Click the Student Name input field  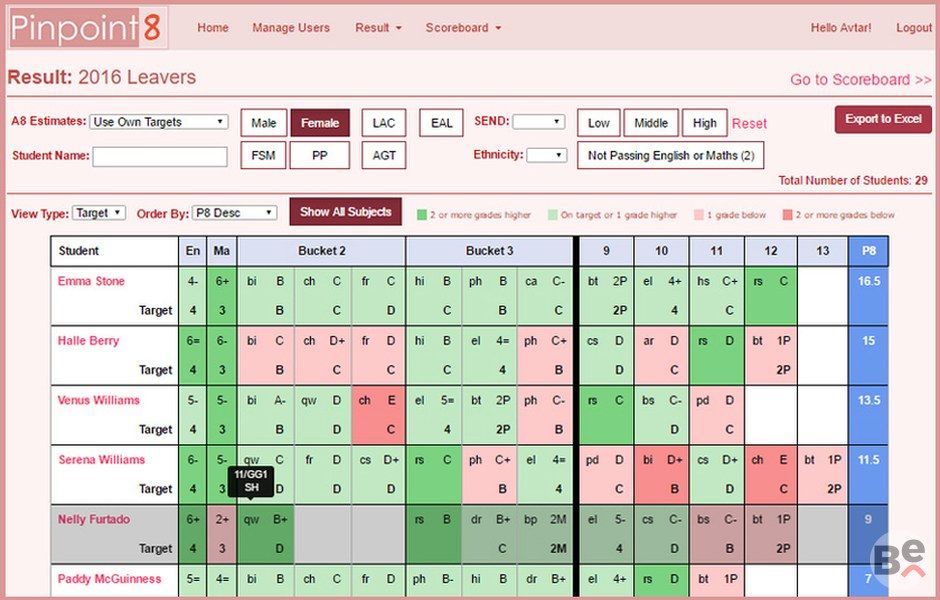click(160, 156)
